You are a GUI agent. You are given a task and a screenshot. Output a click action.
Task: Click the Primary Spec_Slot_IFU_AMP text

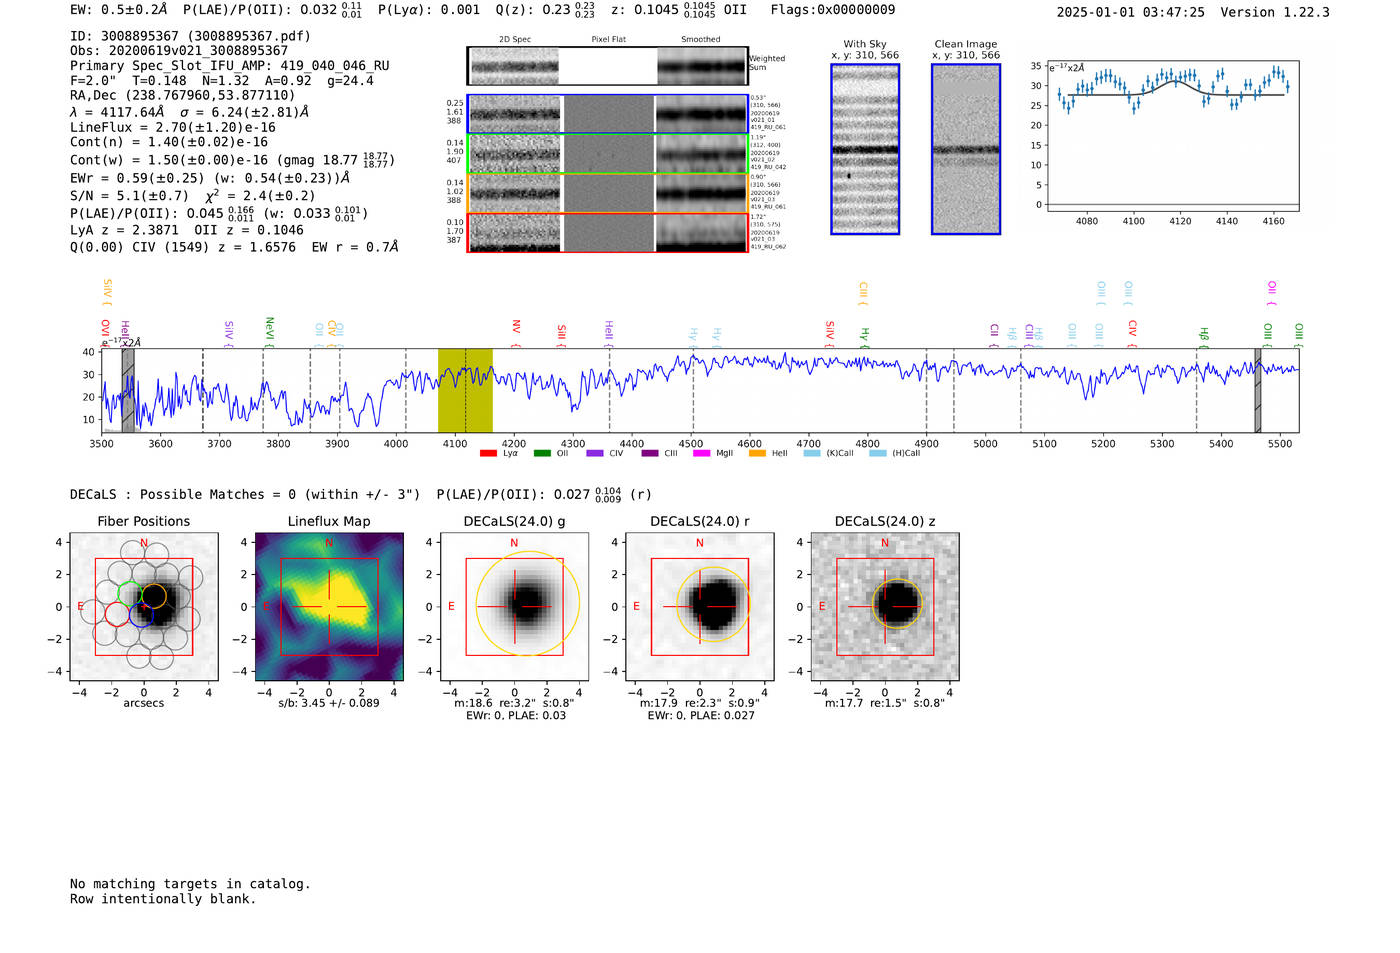pos(230,66)
